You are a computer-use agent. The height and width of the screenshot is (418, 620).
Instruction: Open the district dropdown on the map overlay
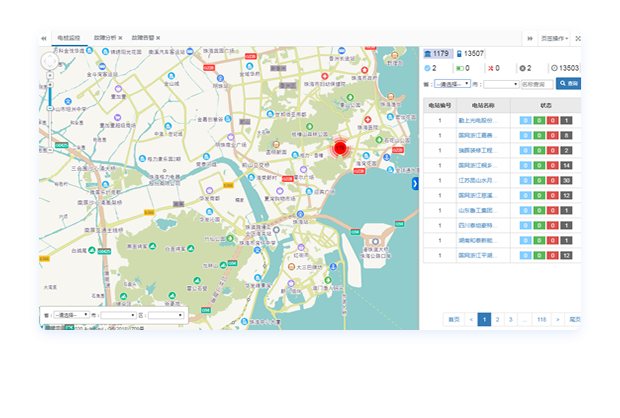click(x=166, y=315)
